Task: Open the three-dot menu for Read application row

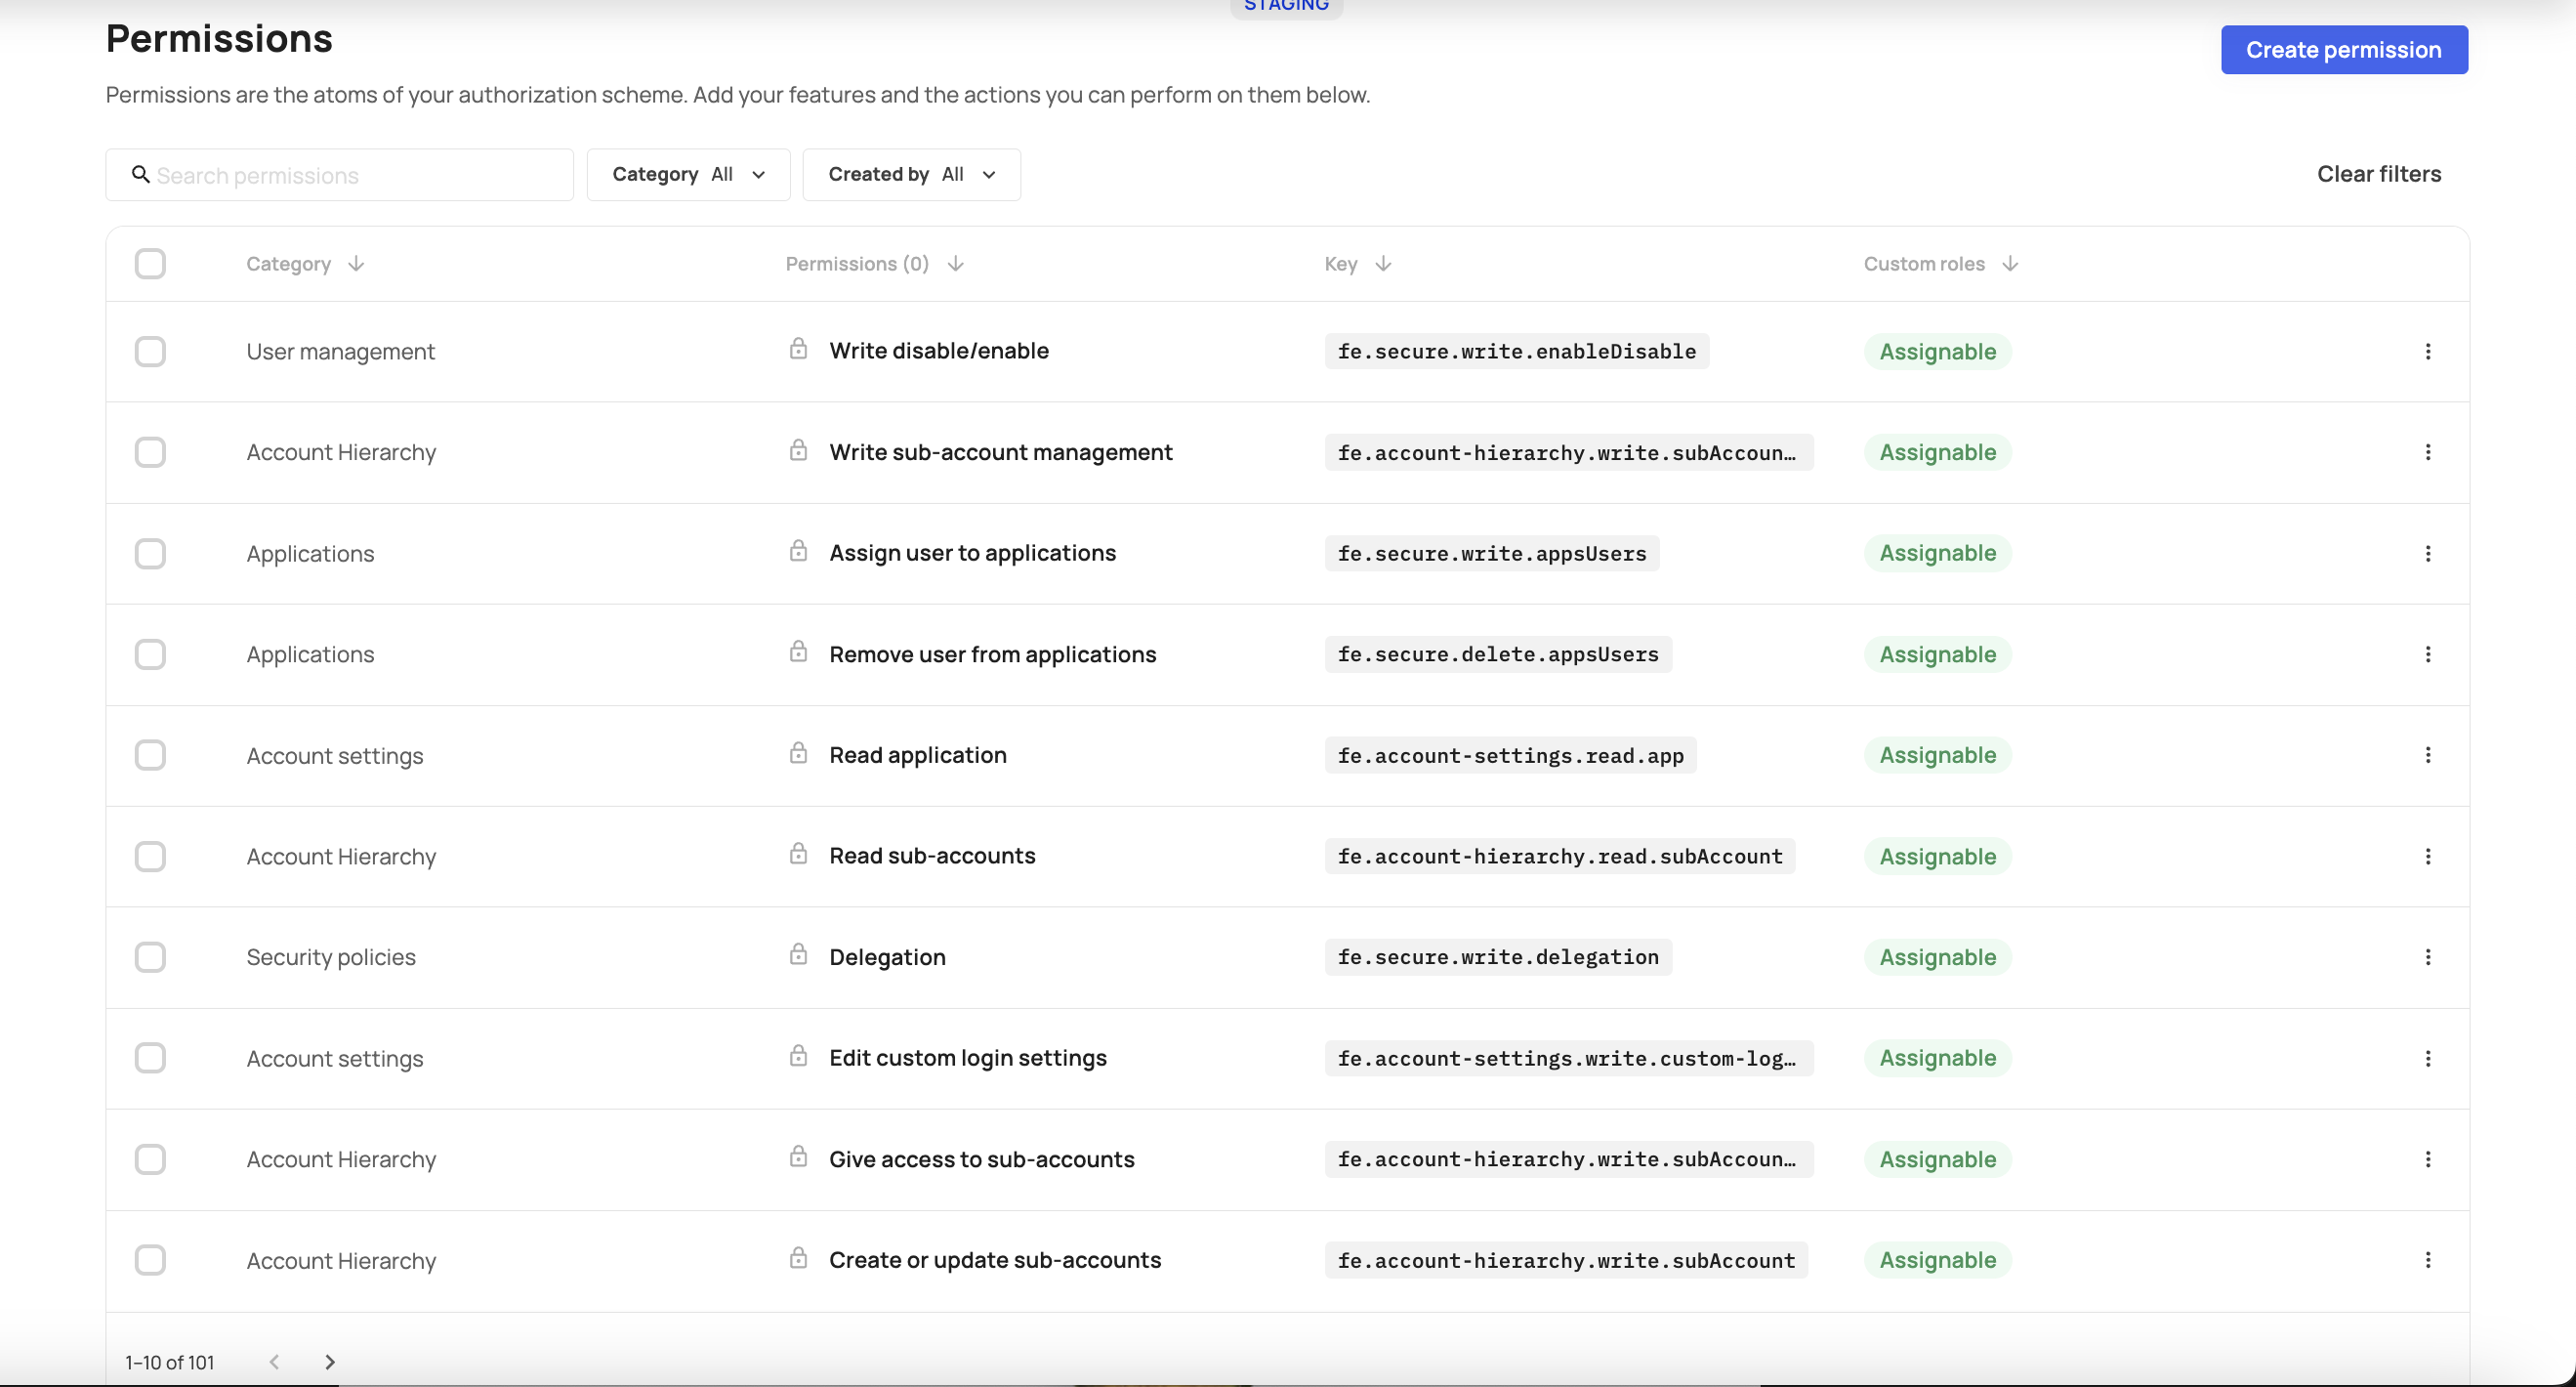Action: 2428,755
